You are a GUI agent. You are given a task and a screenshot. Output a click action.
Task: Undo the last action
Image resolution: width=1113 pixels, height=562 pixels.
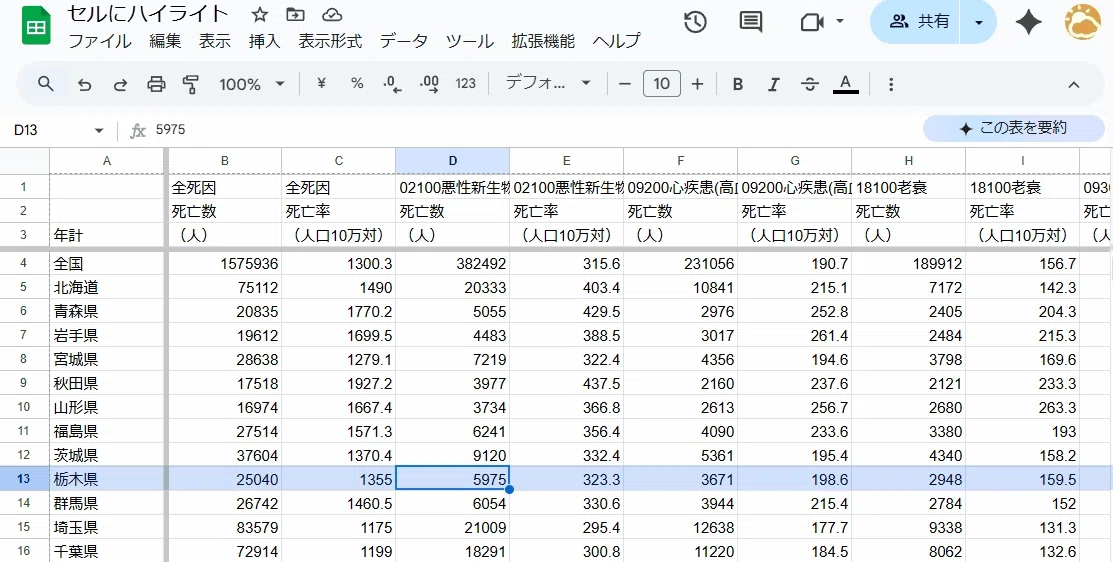84,84
